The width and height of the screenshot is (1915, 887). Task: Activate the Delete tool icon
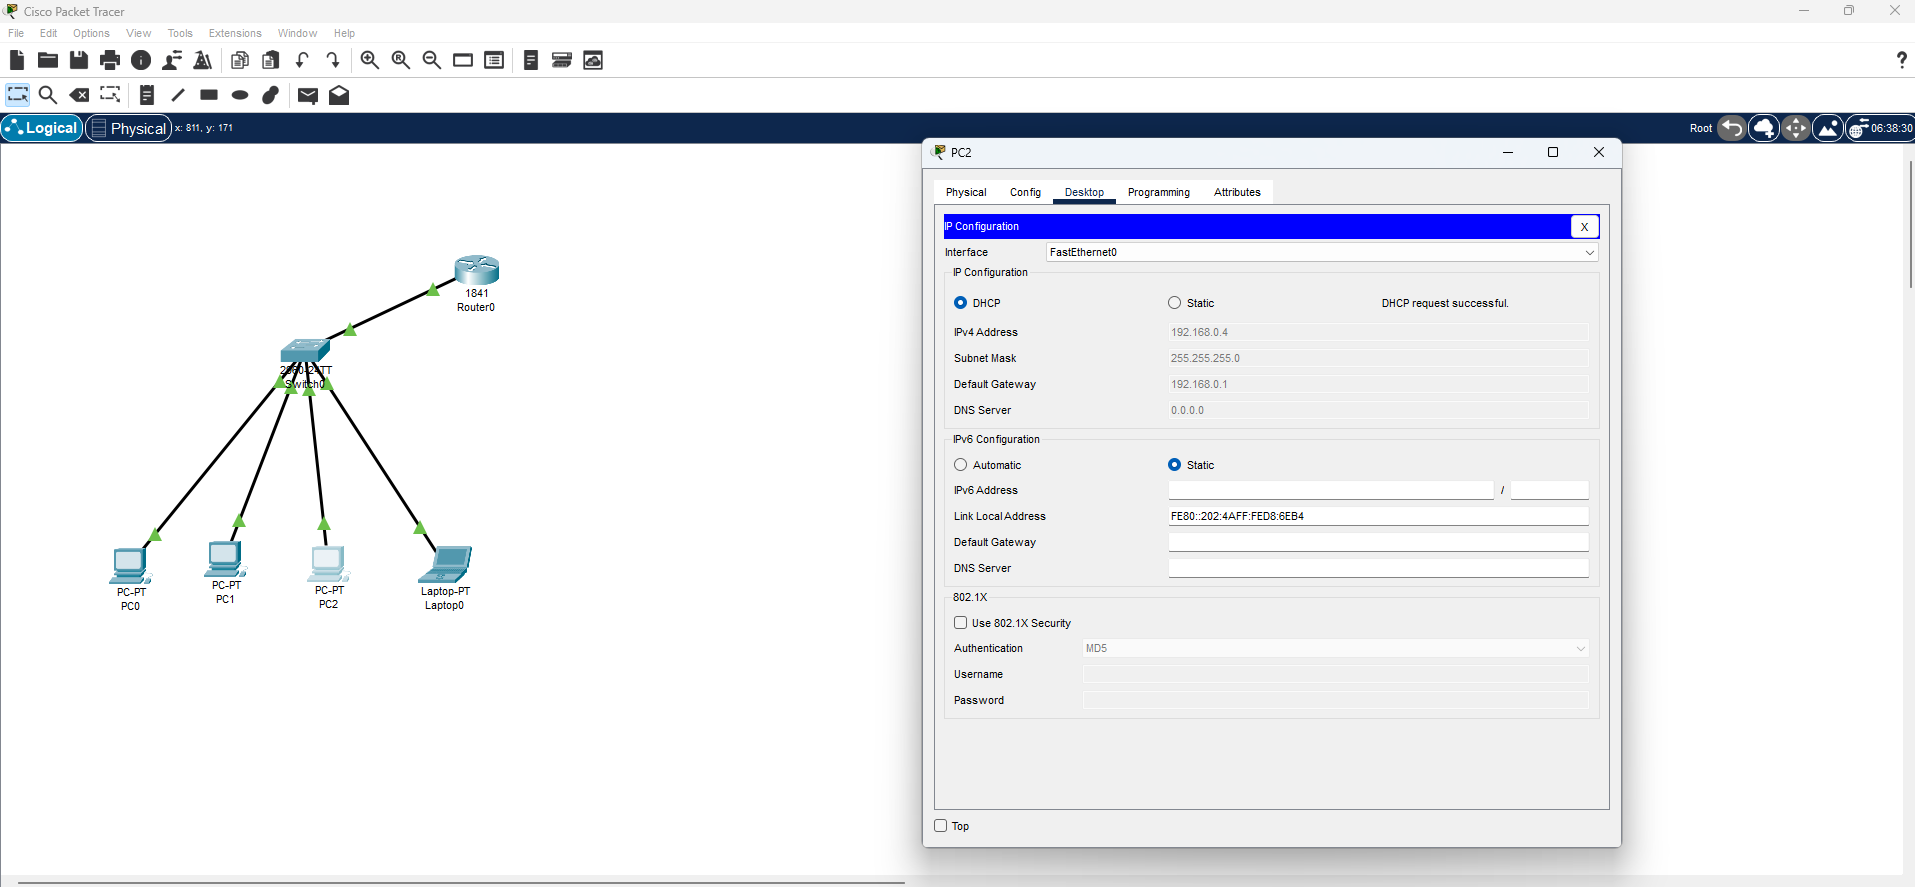click(79, 95)
